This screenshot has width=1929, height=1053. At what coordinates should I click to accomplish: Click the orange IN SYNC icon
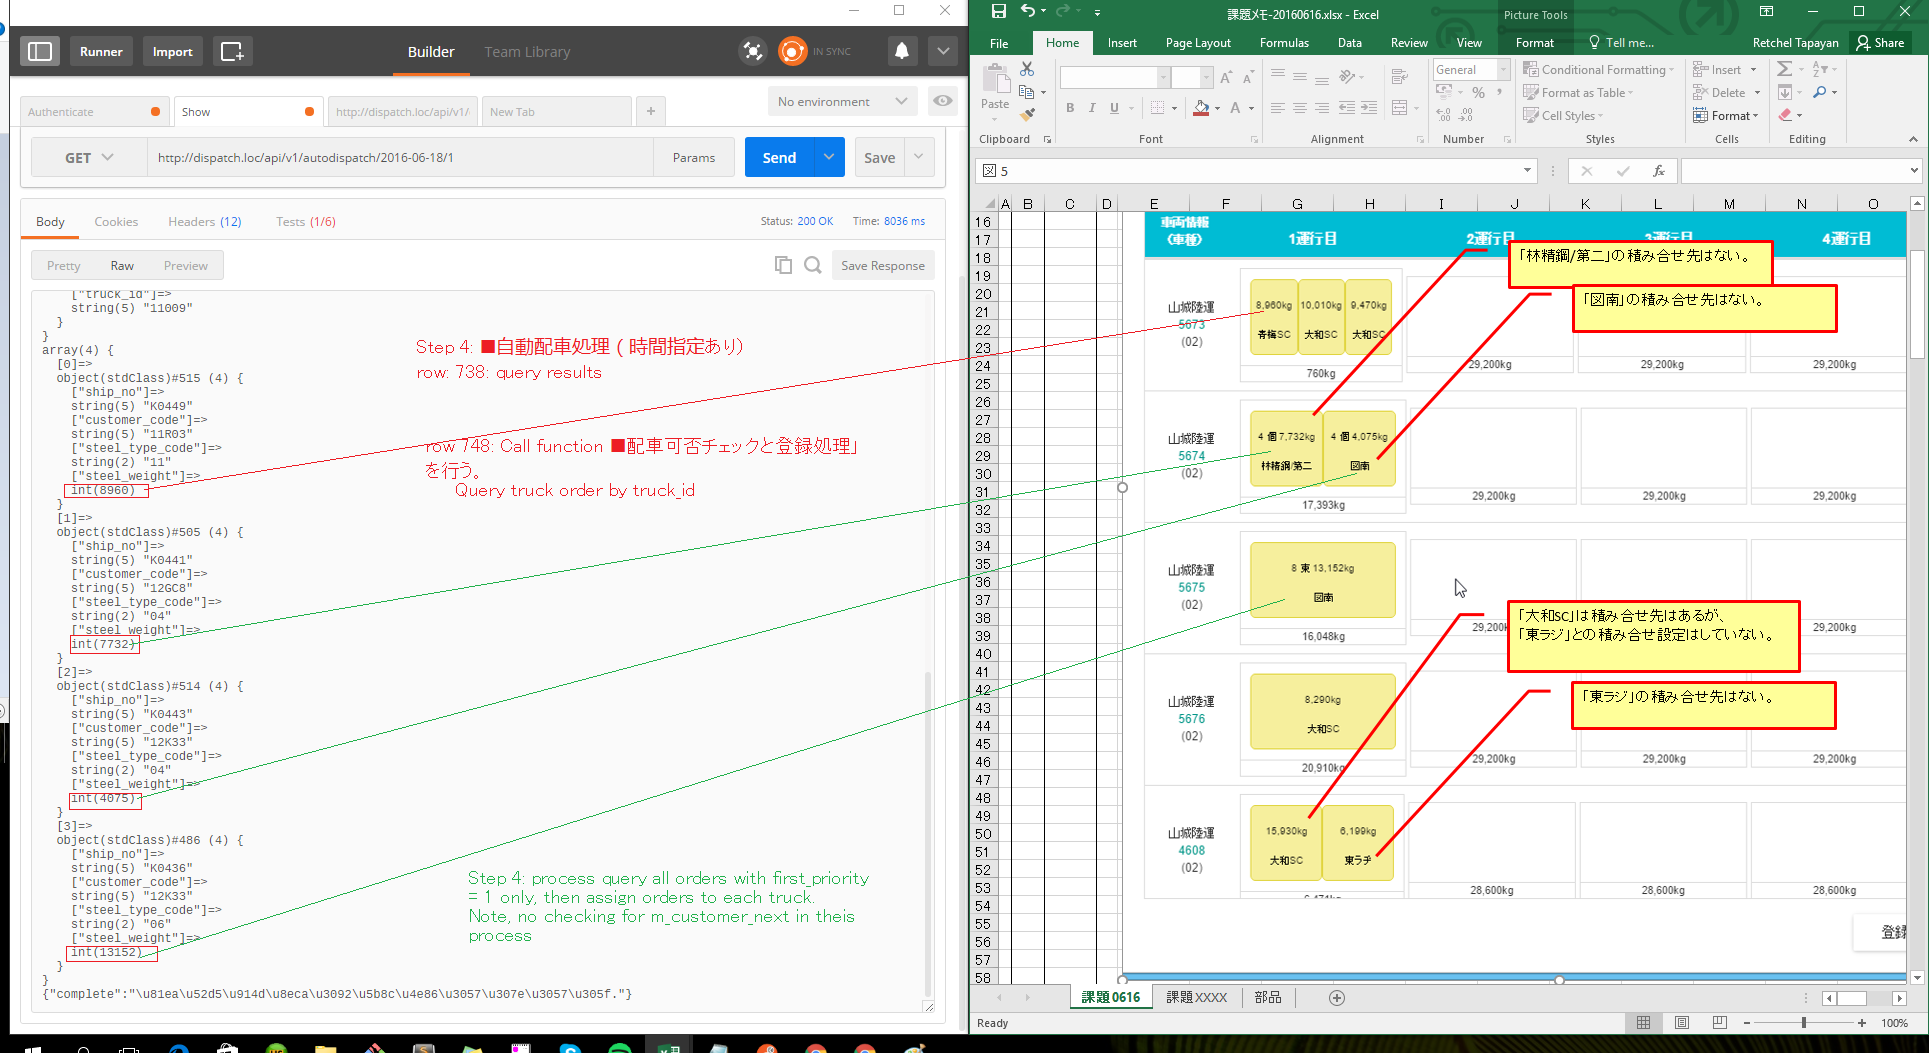[792, 51]
